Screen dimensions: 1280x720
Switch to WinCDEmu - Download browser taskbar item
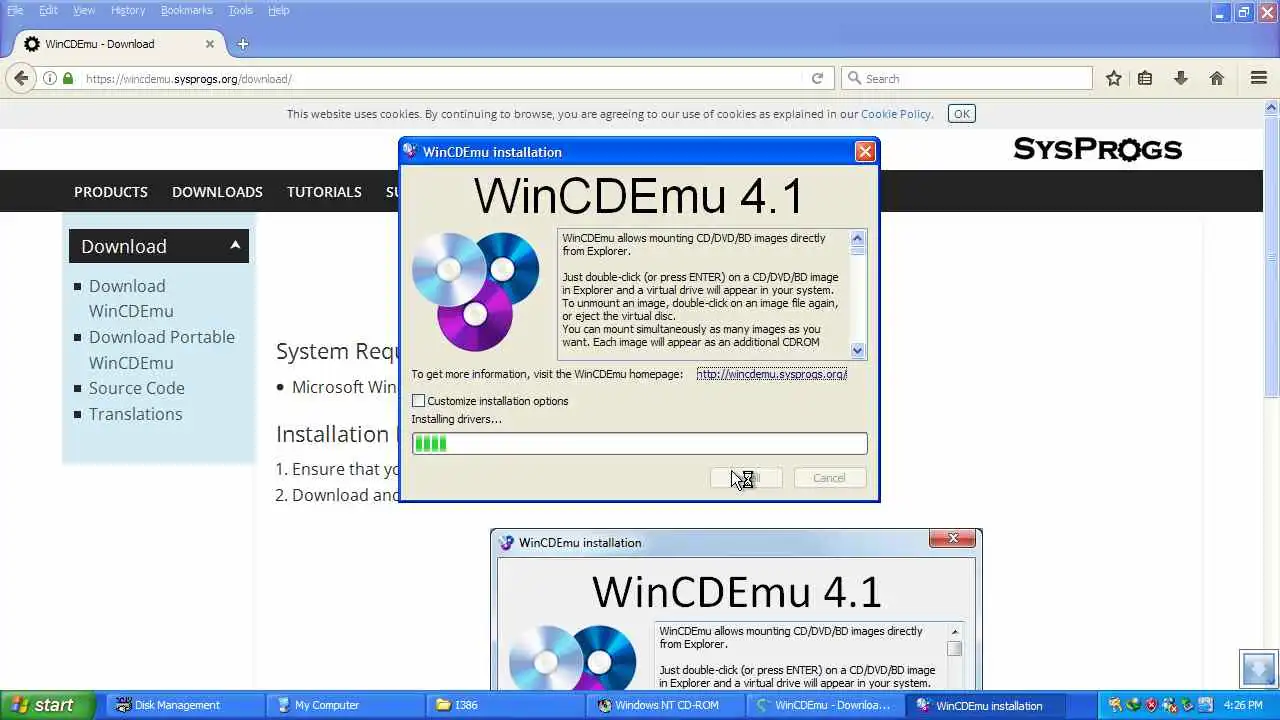pos(825,705)
